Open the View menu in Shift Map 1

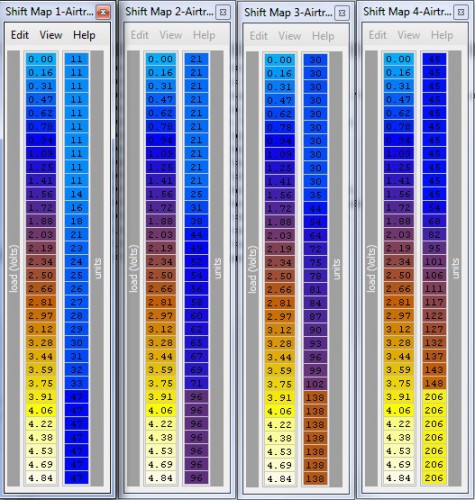coord(51,35)
